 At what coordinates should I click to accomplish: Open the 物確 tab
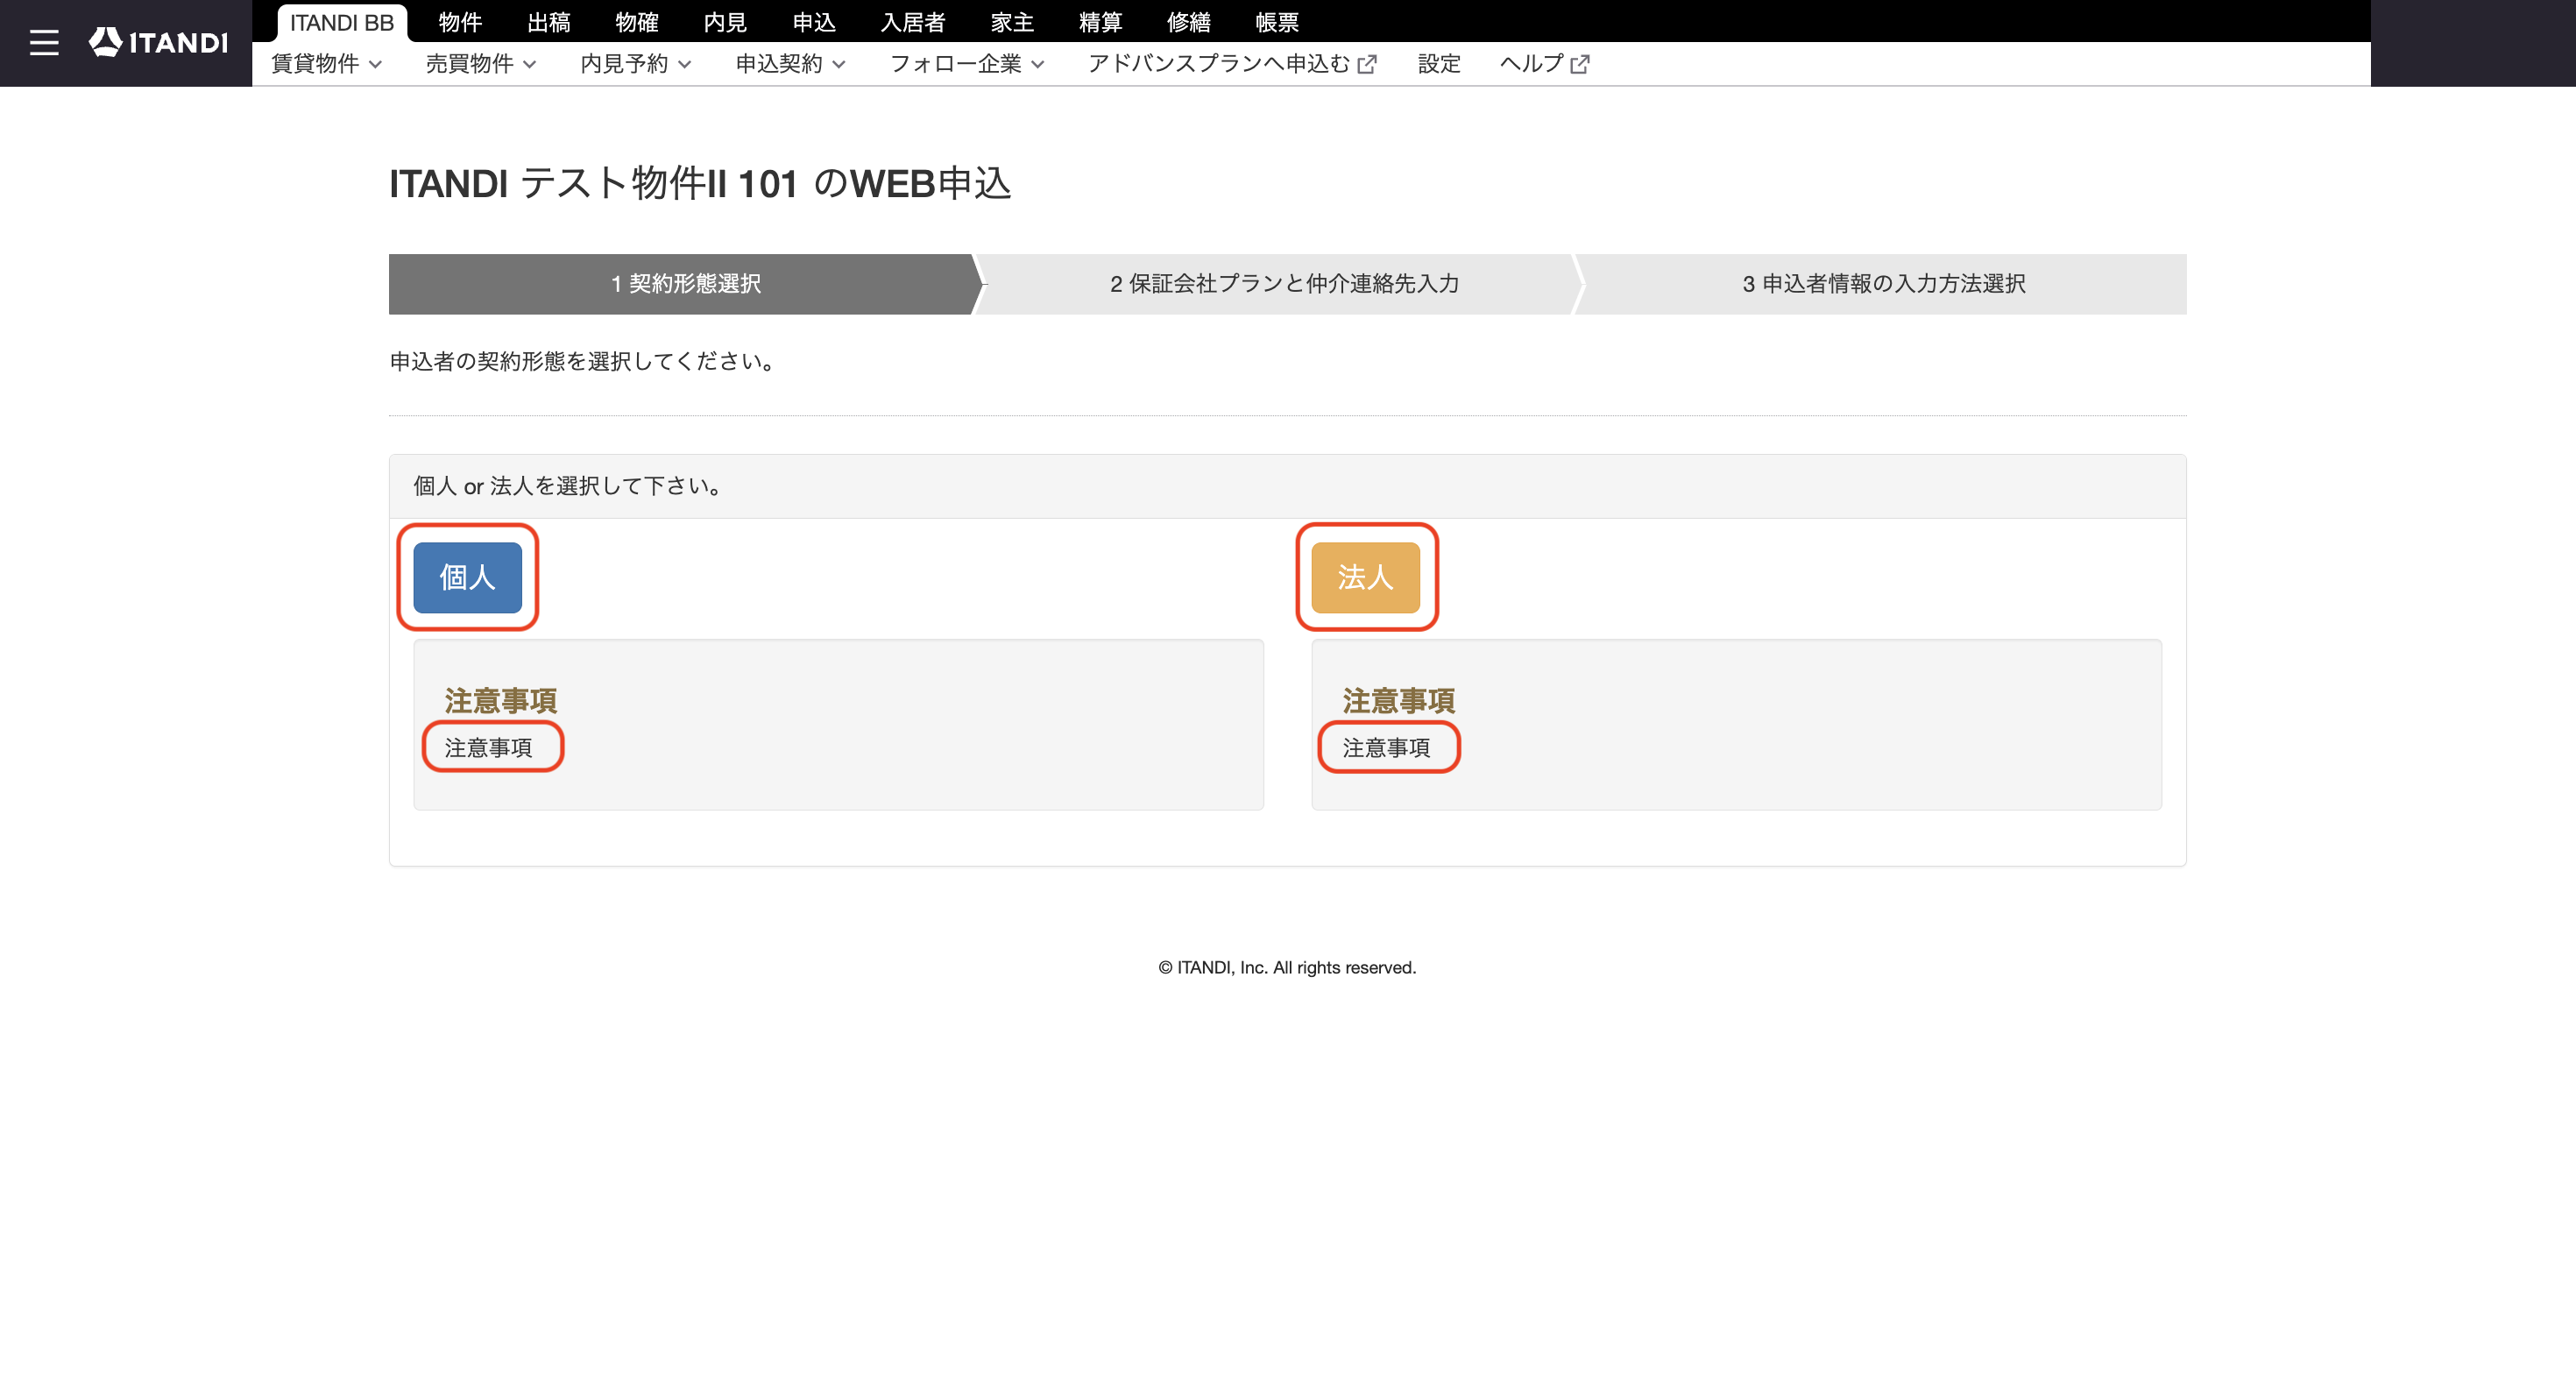(637, 22)
